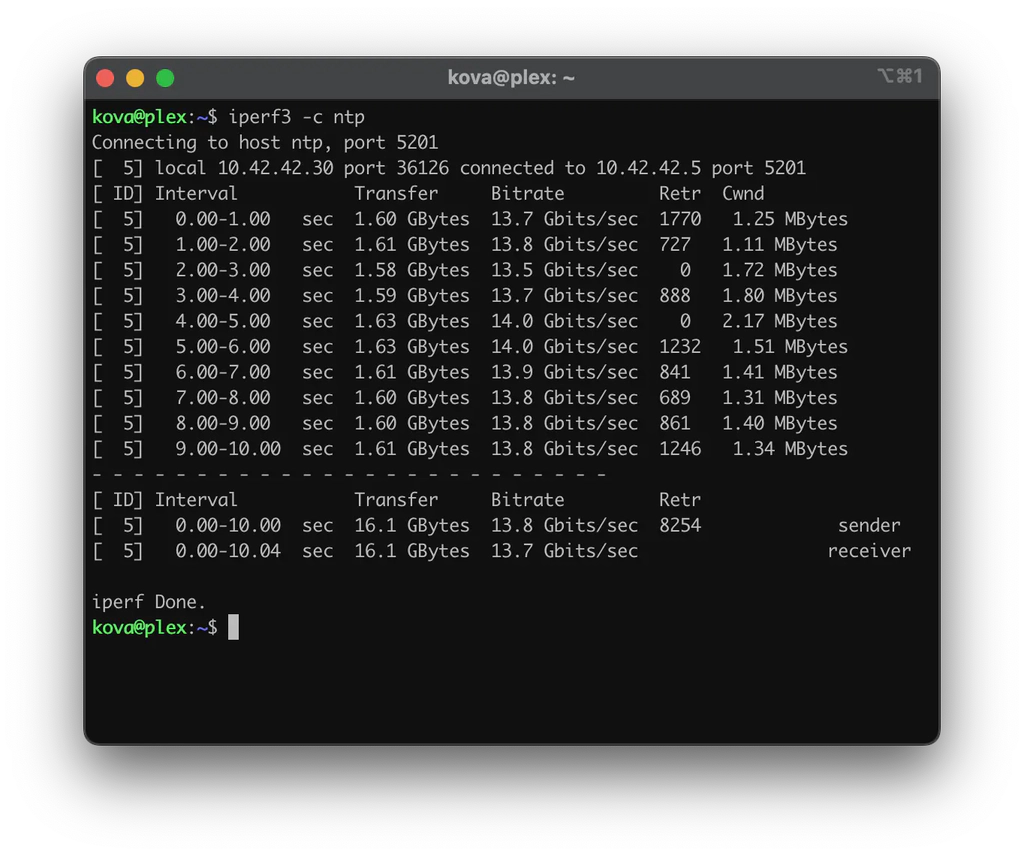1024x856 pixels.
Task: Click the Cwnd value '1.51 MBytes'
Action: 790,347
